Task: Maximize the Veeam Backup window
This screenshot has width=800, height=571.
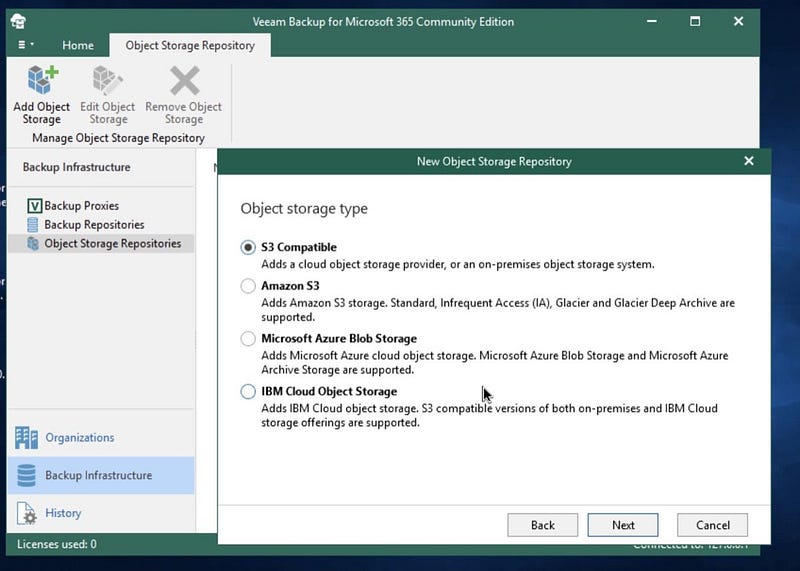Action: click(x=695, y=21)
